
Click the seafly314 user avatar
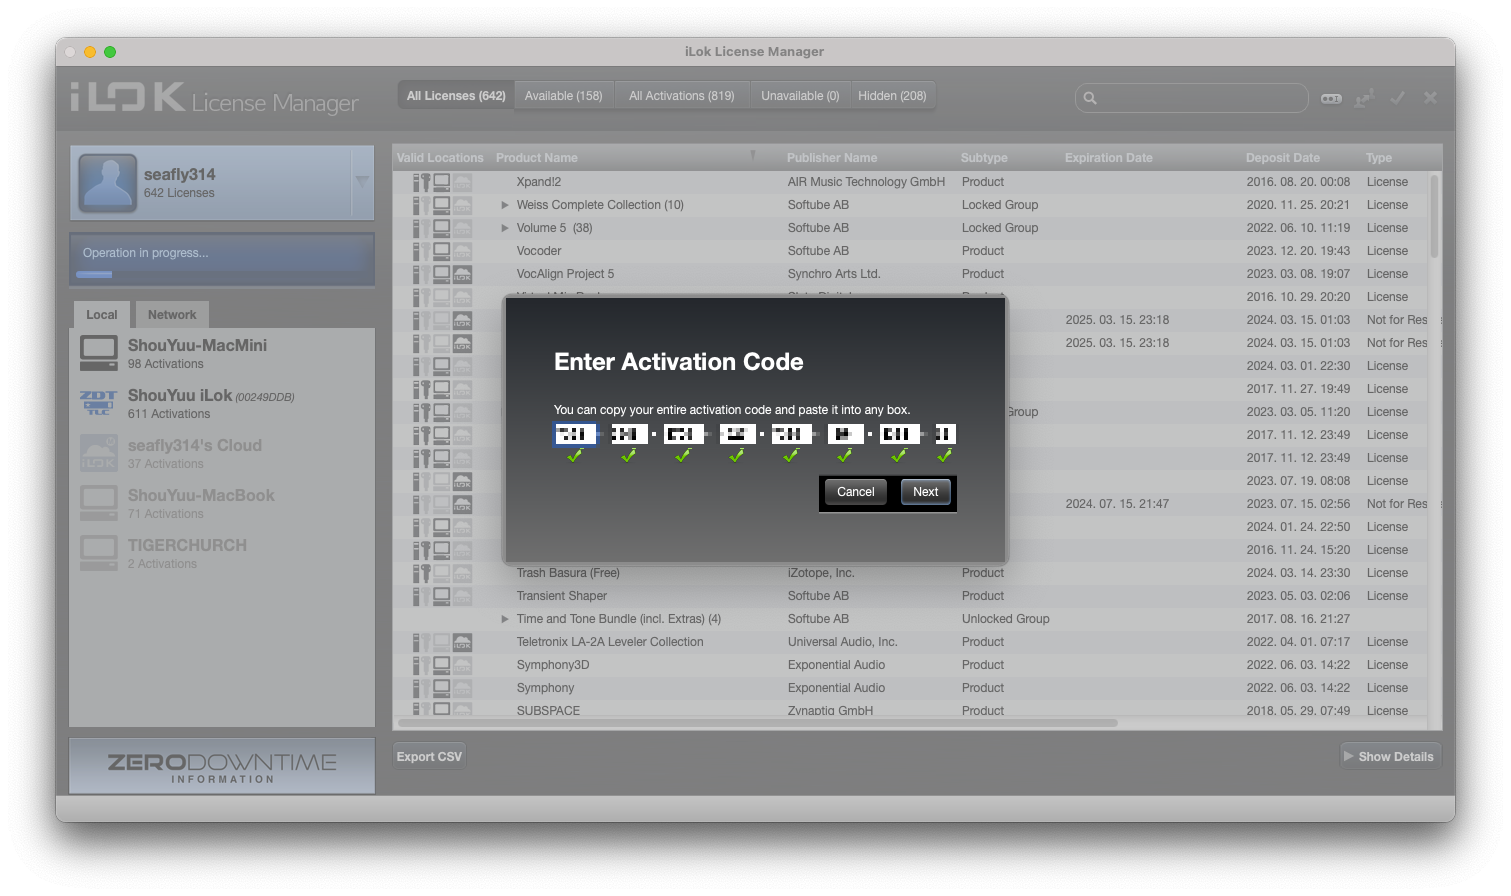pyautogui.click(x=107, y=182)
